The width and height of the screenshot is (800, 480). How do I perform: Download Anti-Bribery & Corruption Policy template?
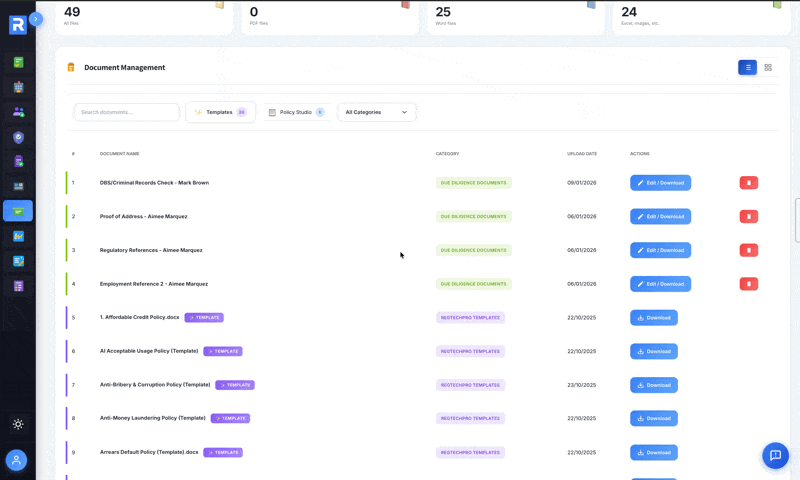[x=654, y=385]
